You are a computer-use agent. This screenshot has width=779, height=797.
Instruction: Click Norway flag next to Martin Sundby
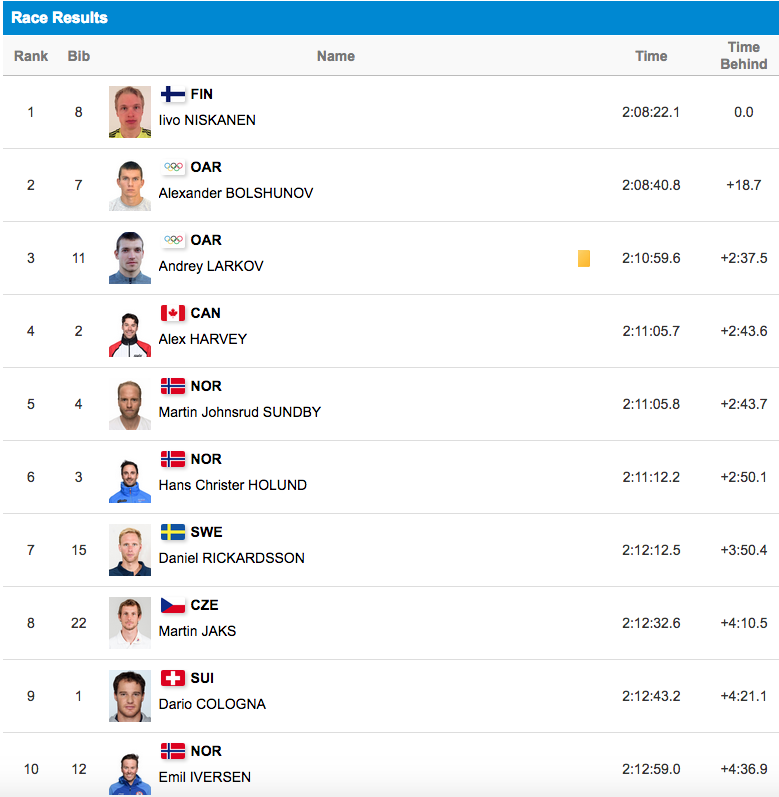click(173, 386)
